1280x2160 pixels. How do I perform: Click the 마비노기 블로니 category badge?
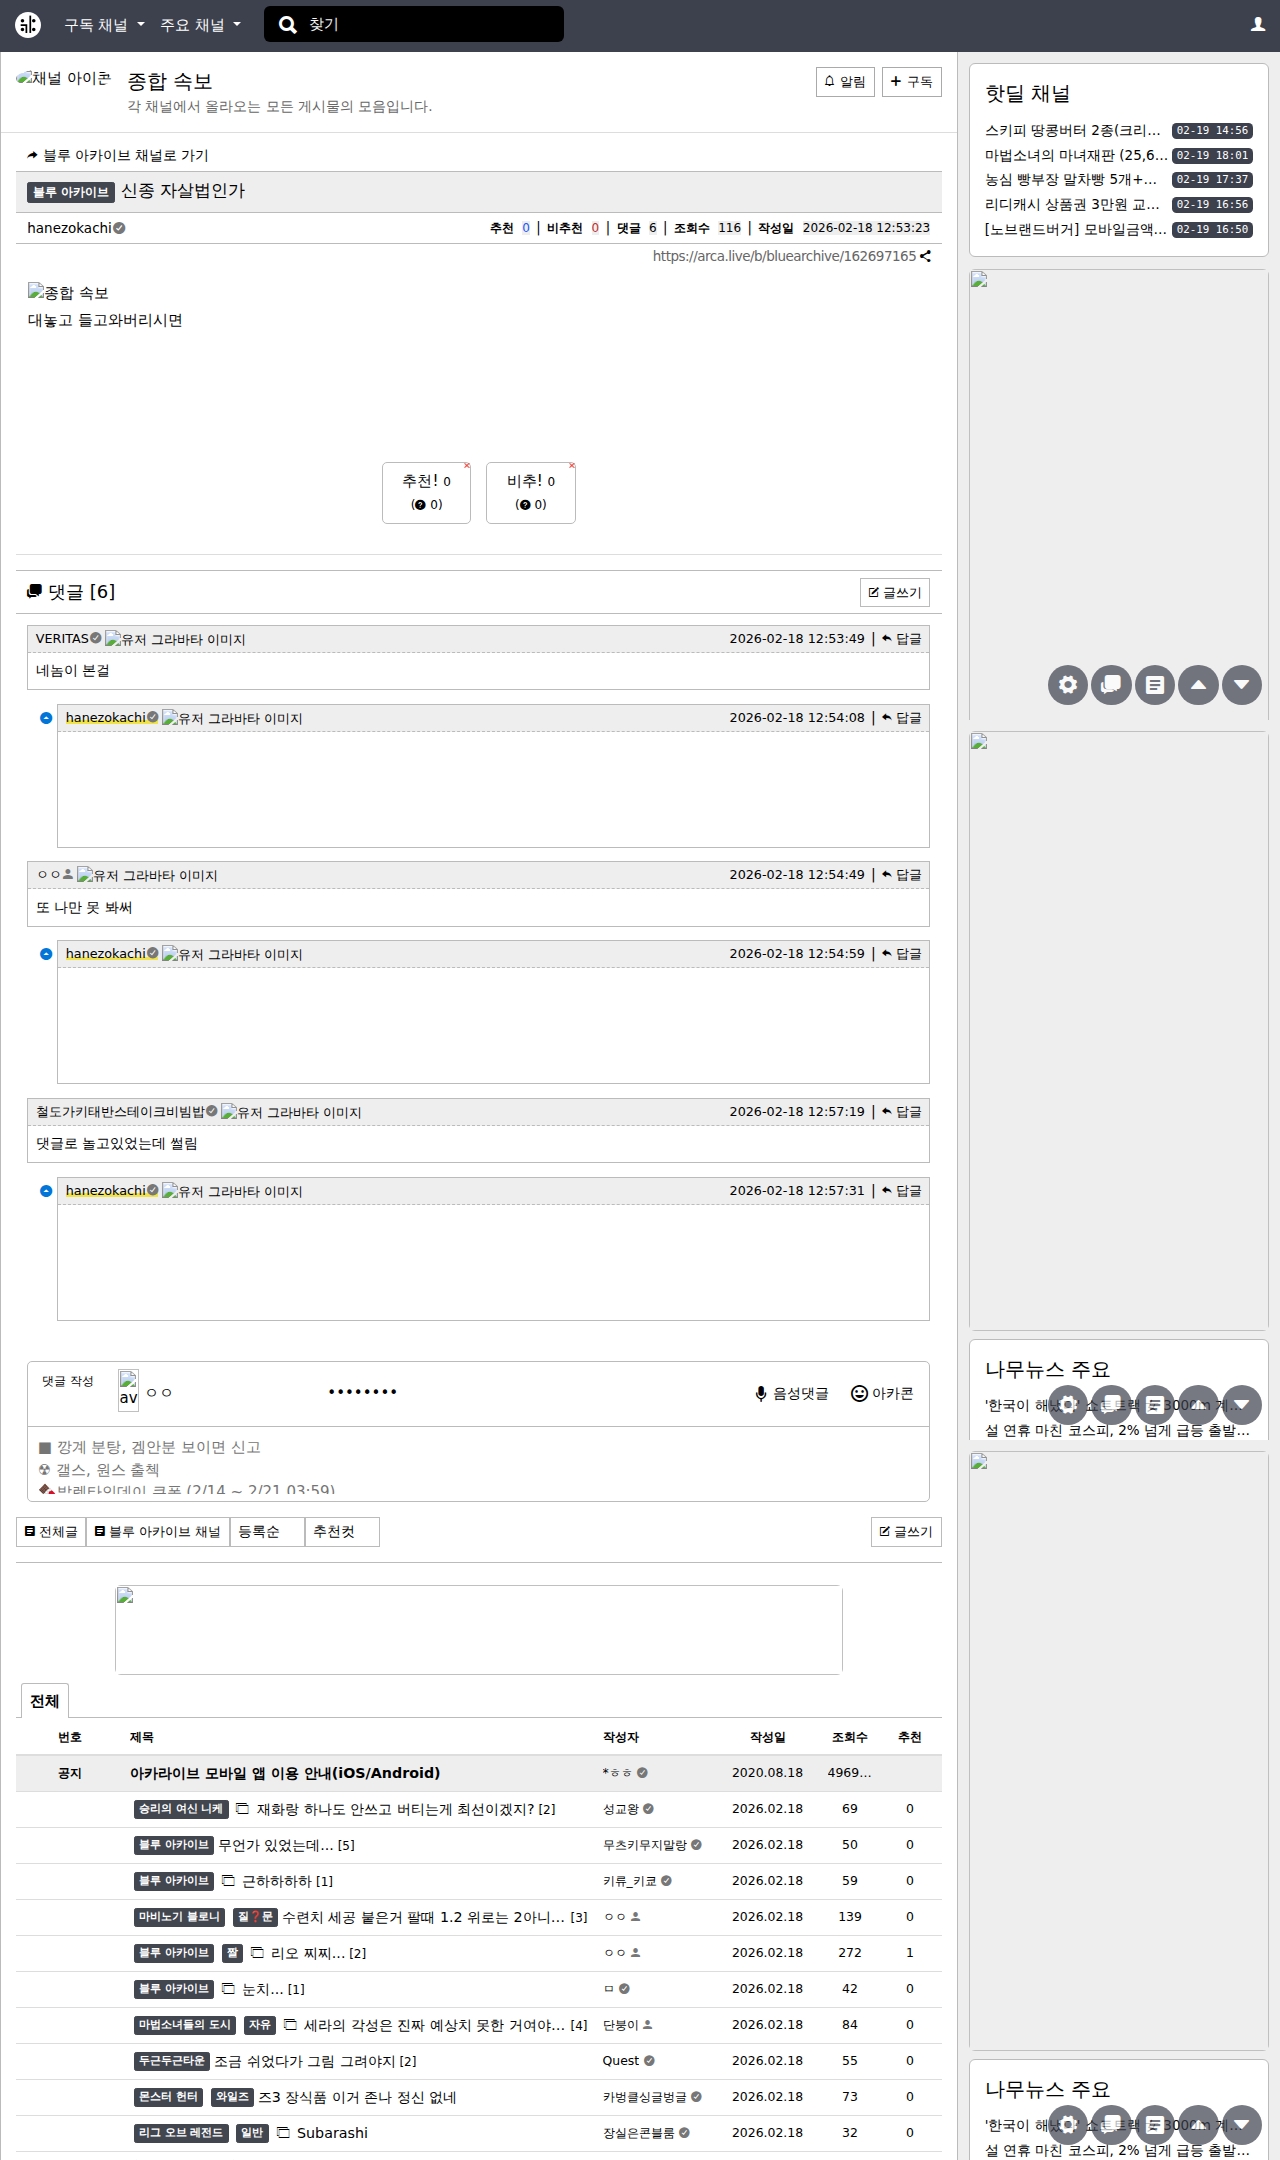[x=179, y=1917]
